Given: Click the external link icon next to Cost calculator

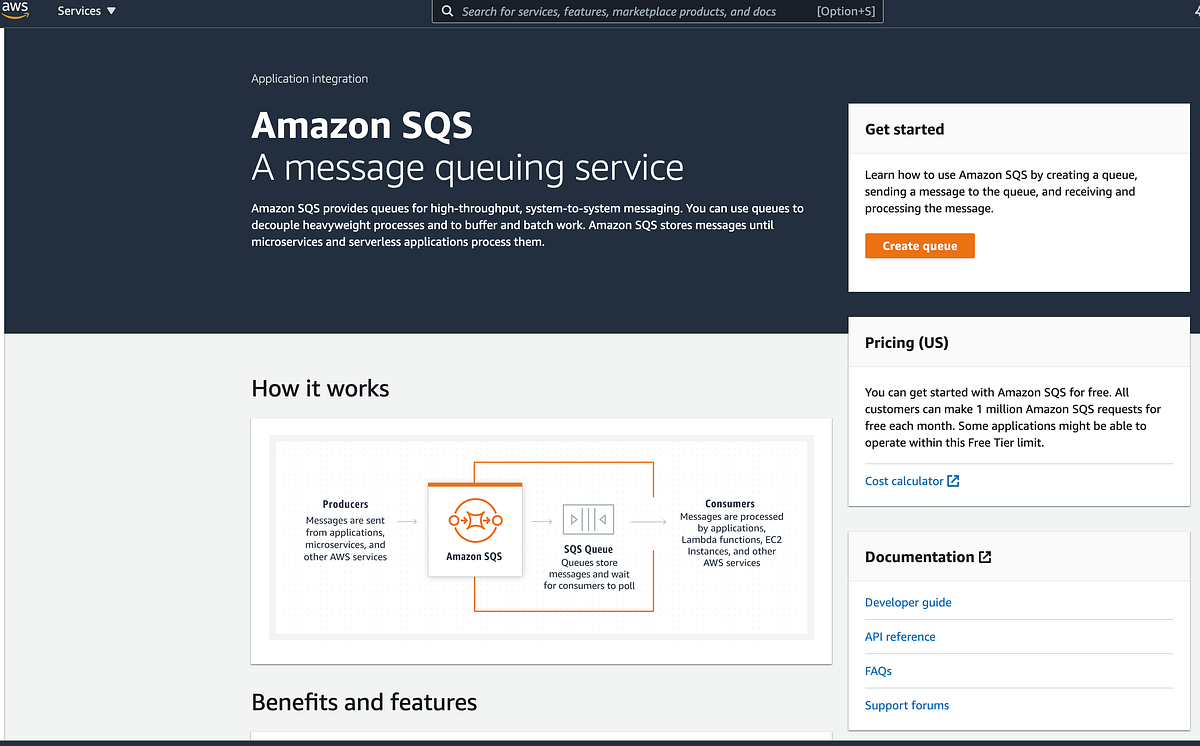Looking at the screenshot, I should [953, 481].
